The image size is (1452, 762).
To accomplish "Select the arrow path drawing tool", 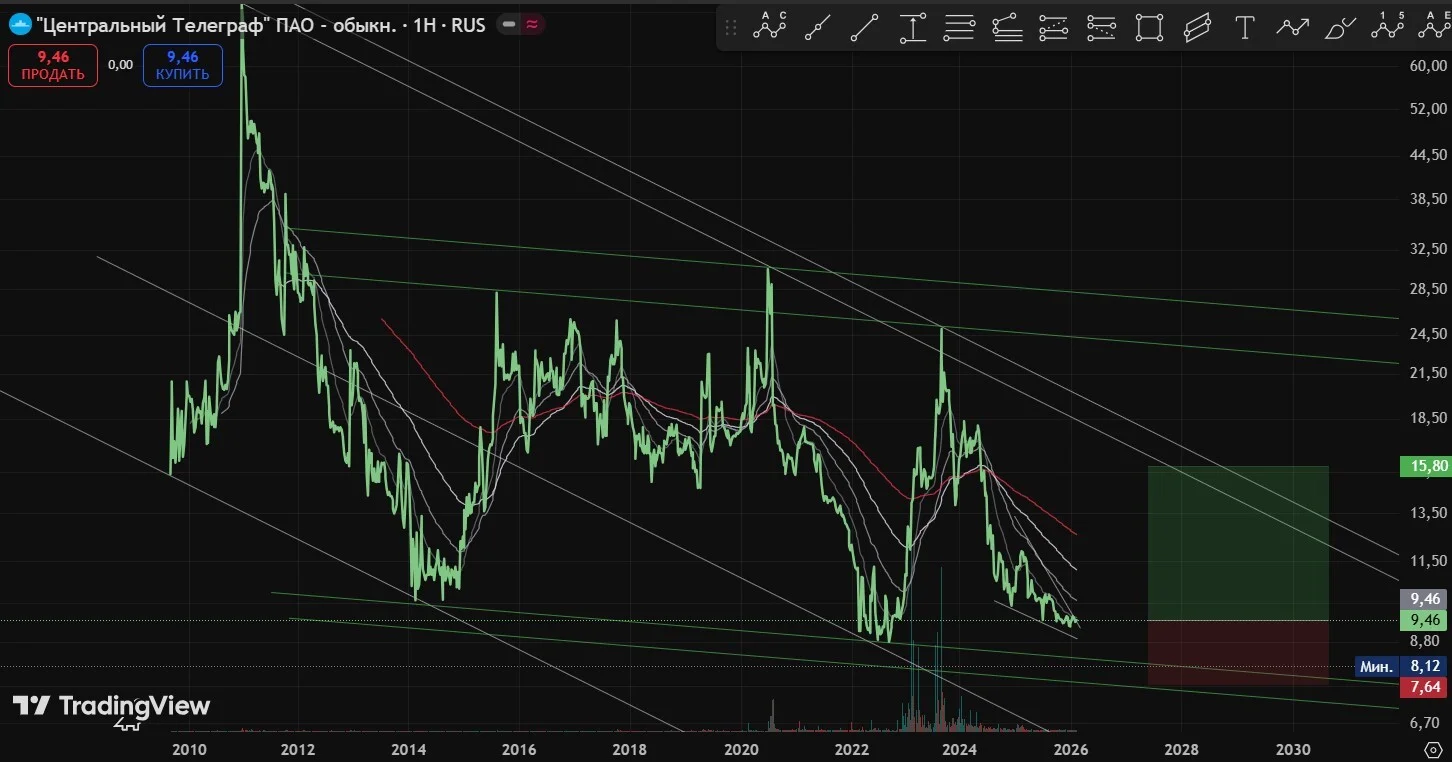I will tap(1292, 27).
